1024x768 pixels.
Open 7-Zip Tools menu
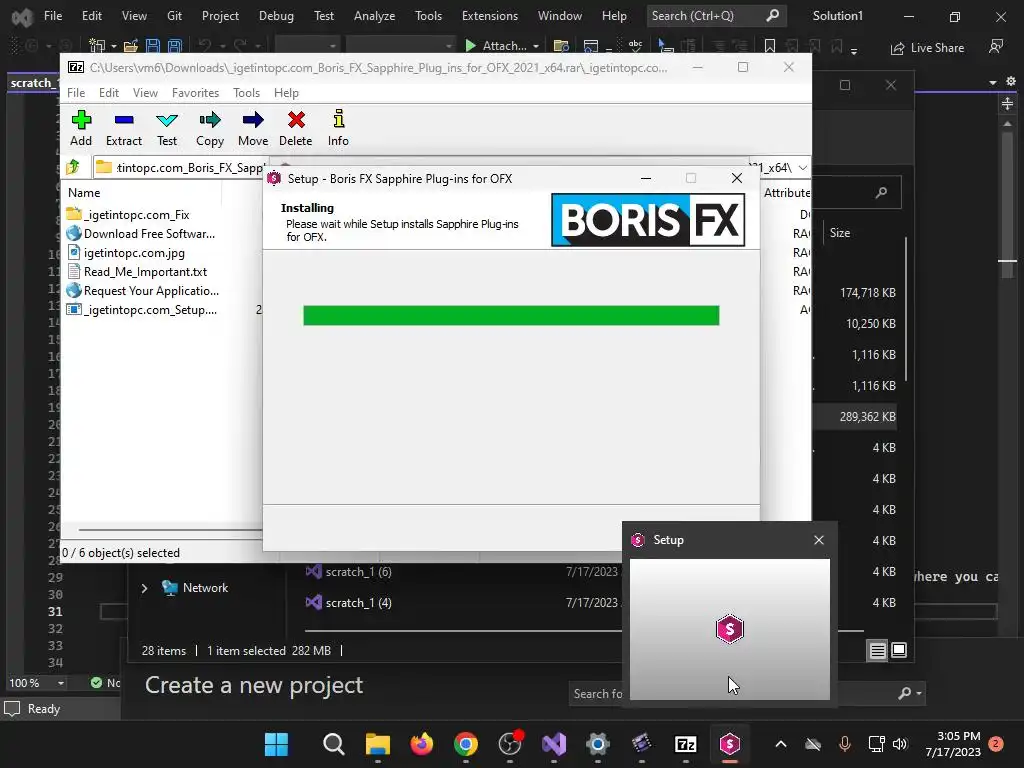[x=246, y=93]
